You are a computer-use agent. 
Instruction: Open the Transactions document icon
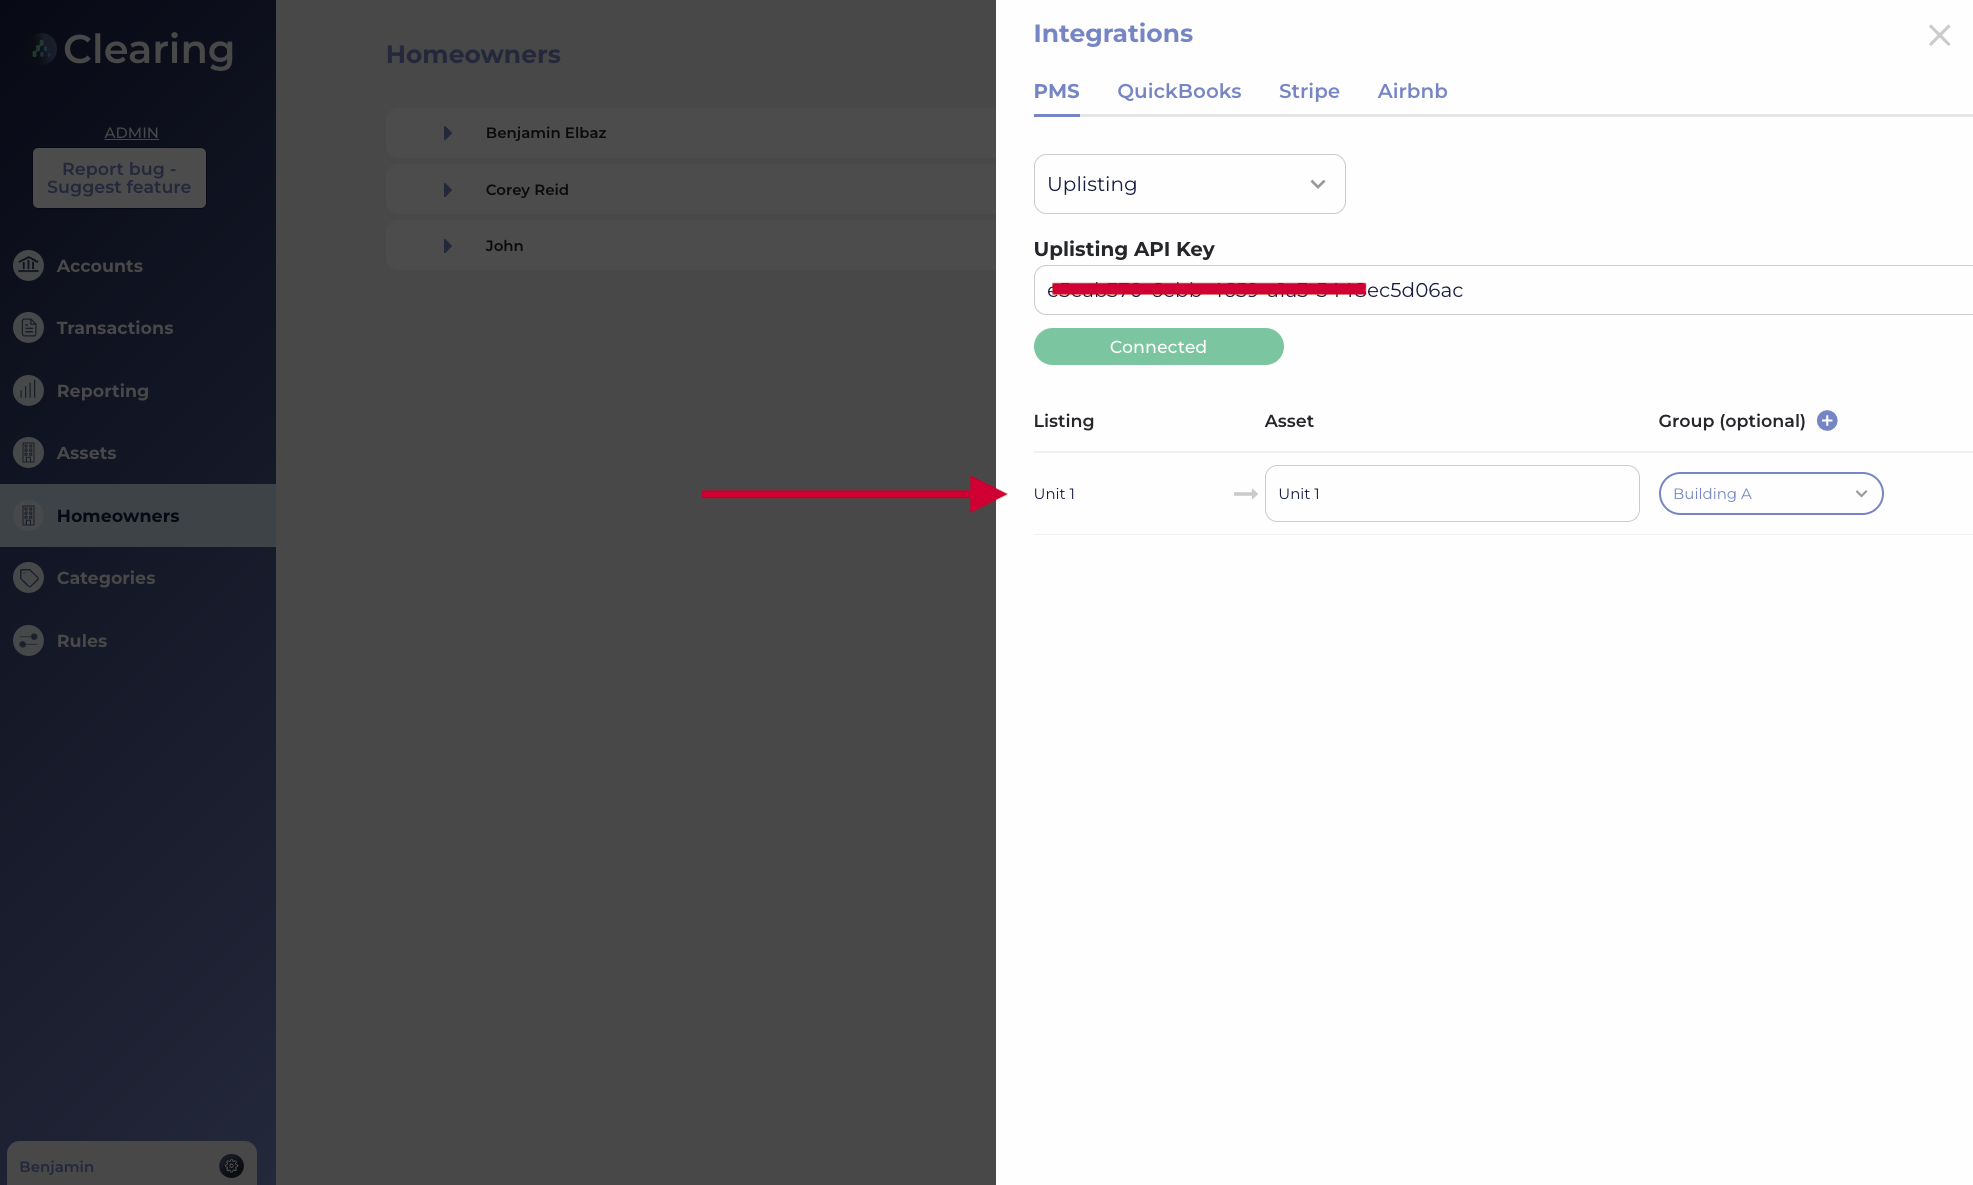[x=28, y=327]
